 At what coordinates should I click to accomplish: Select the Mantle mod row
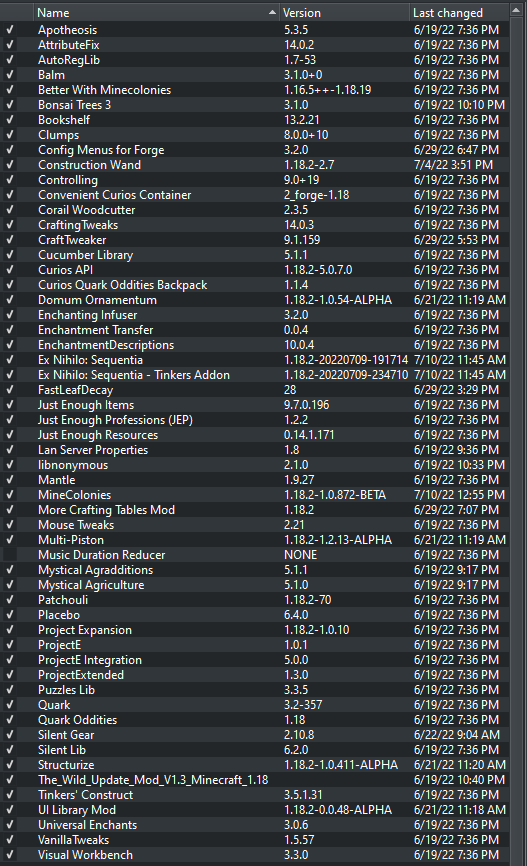point(254,480)
